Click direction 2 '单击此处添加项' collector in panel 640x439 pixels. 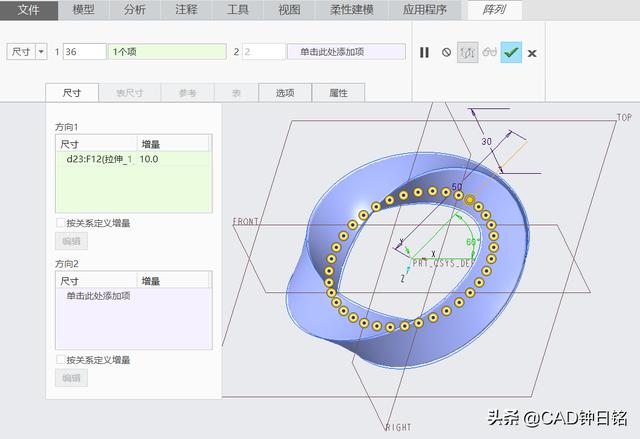[x=99, y=296]
